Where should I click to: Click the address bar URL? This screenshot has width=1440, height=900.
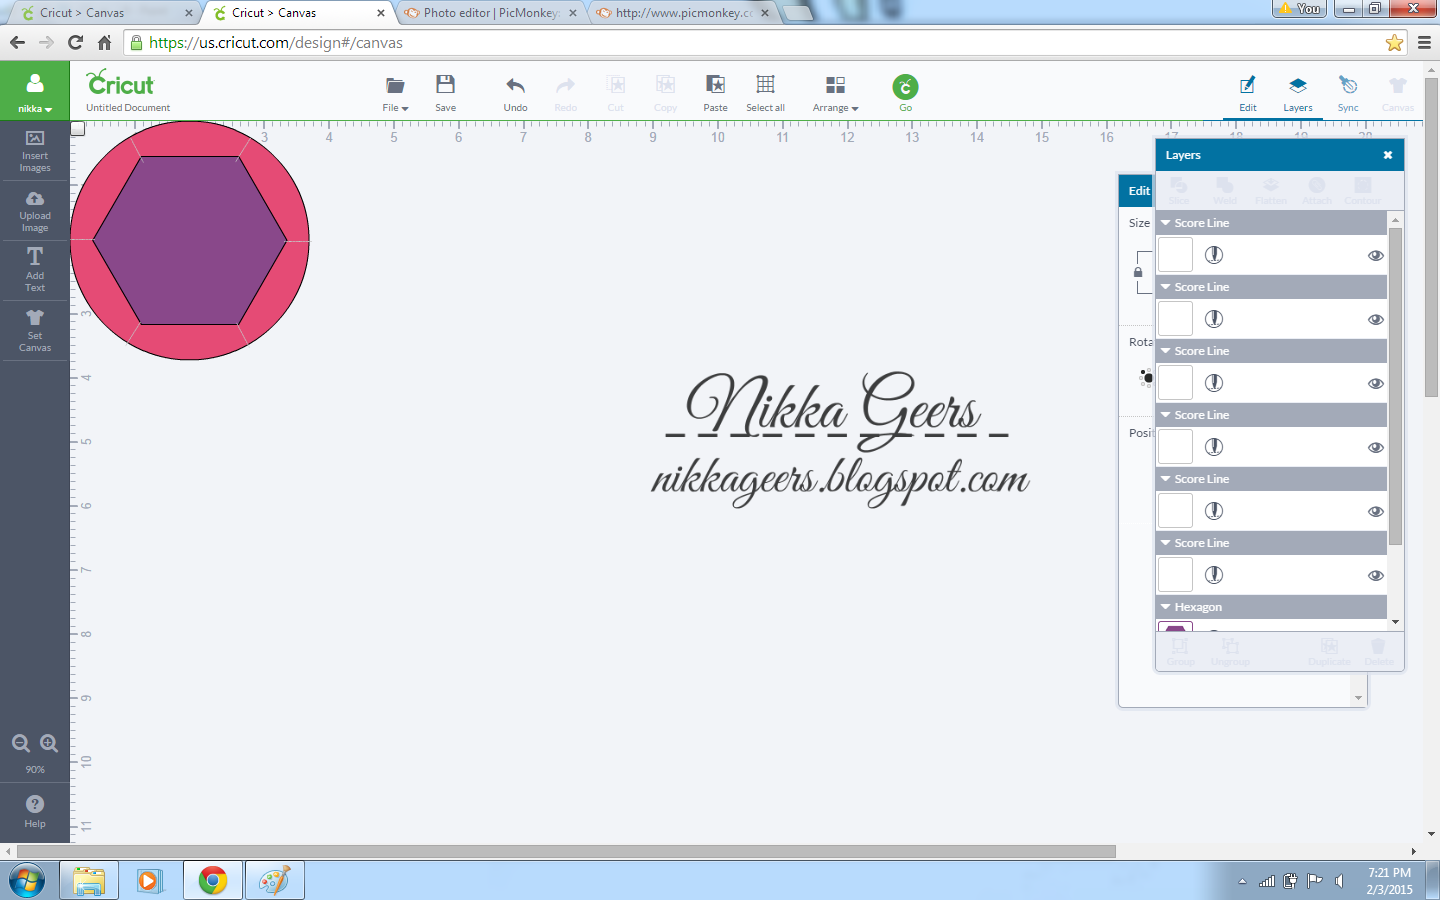tap(276, 43)
